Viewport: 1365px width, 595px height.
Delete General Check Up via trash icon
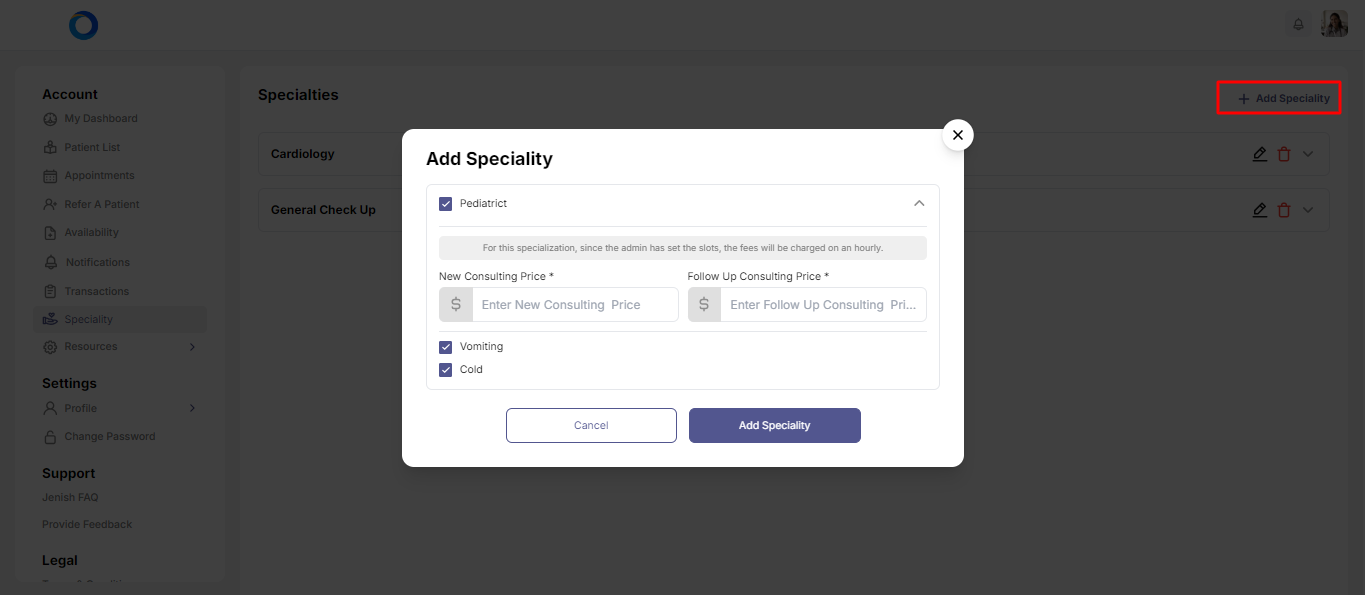point(1284,210)
